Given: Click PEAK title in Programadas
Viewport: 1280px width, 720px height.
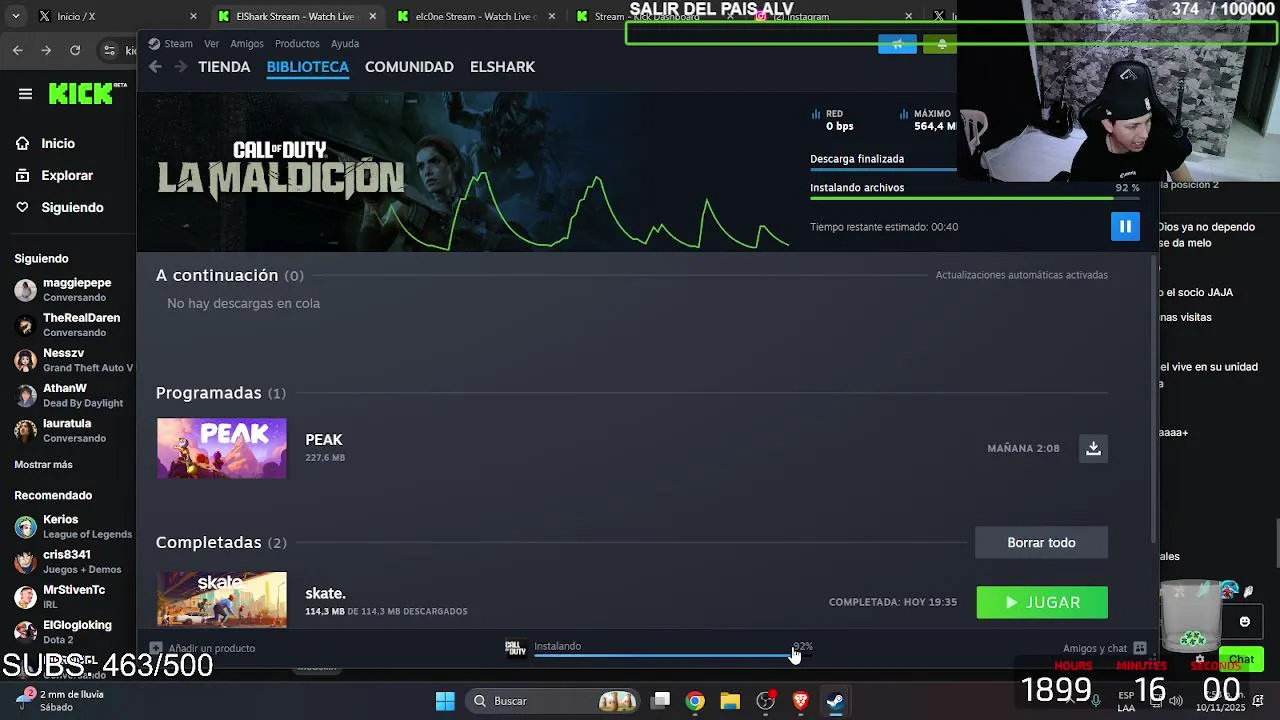Looking at the screenshot, I should pos(324,440).
